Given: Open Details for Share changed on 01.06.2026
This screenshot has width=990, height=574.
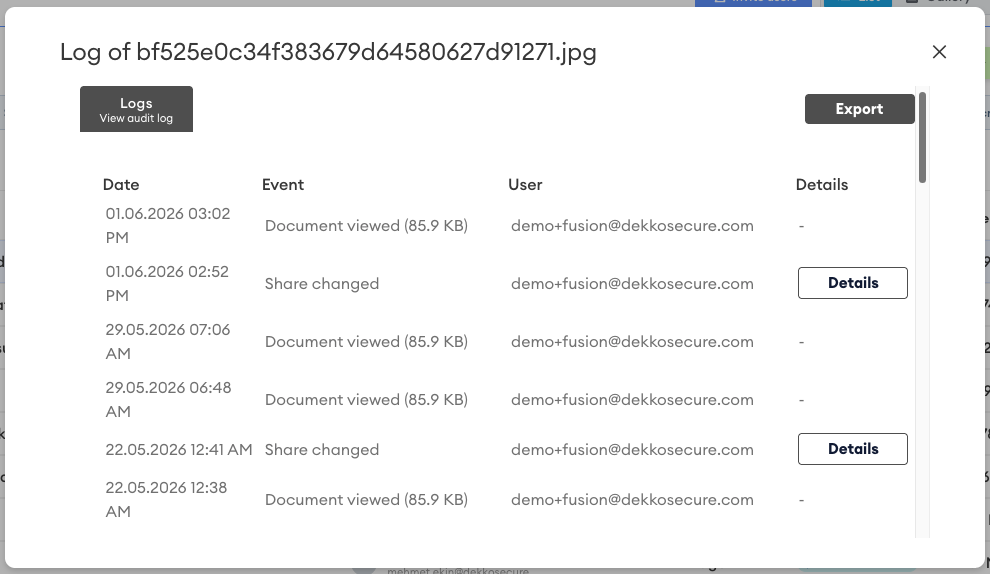Looking at the screenshot, I should tap(852, 283).
